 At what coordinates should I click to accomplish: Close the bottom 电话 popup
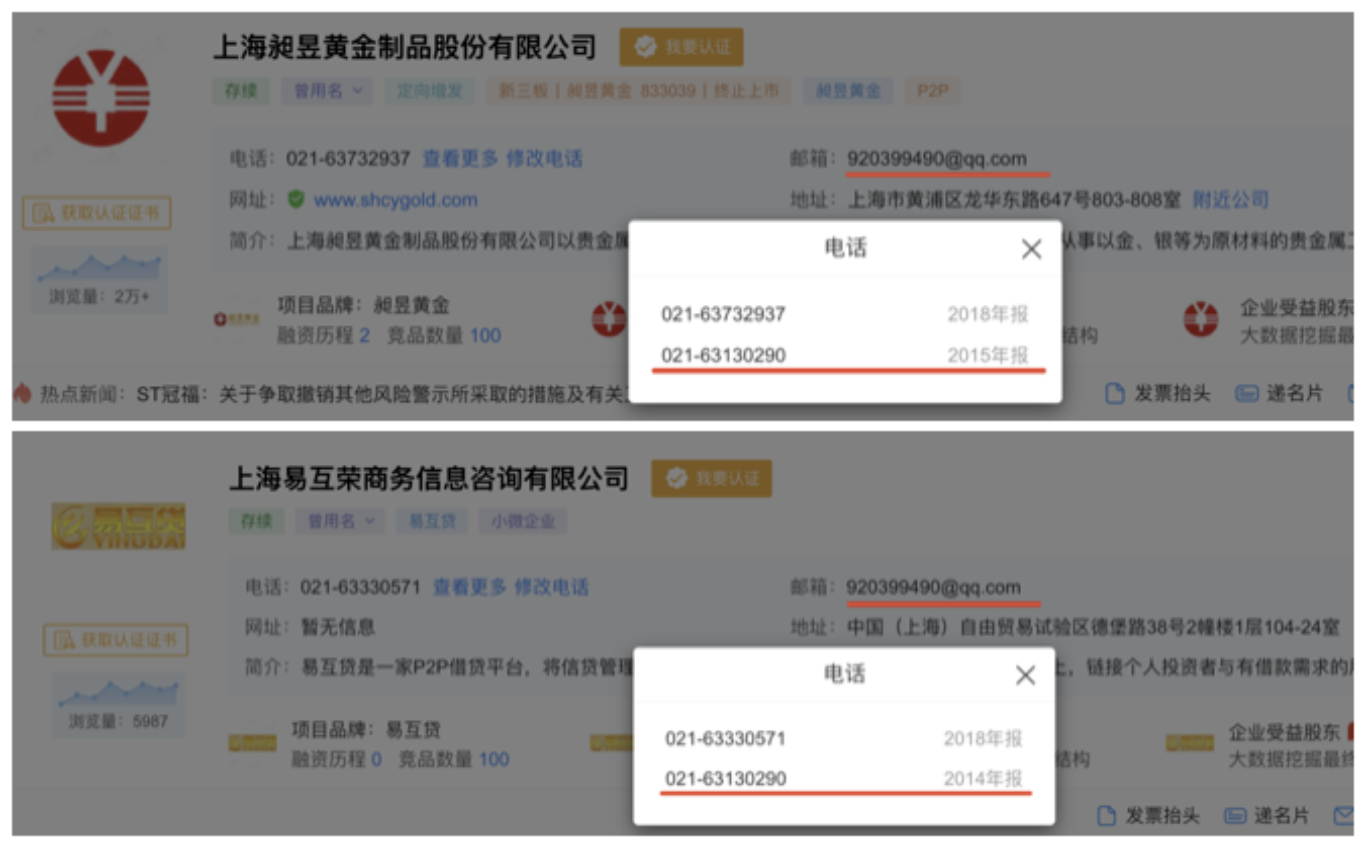coord(1025,676)
